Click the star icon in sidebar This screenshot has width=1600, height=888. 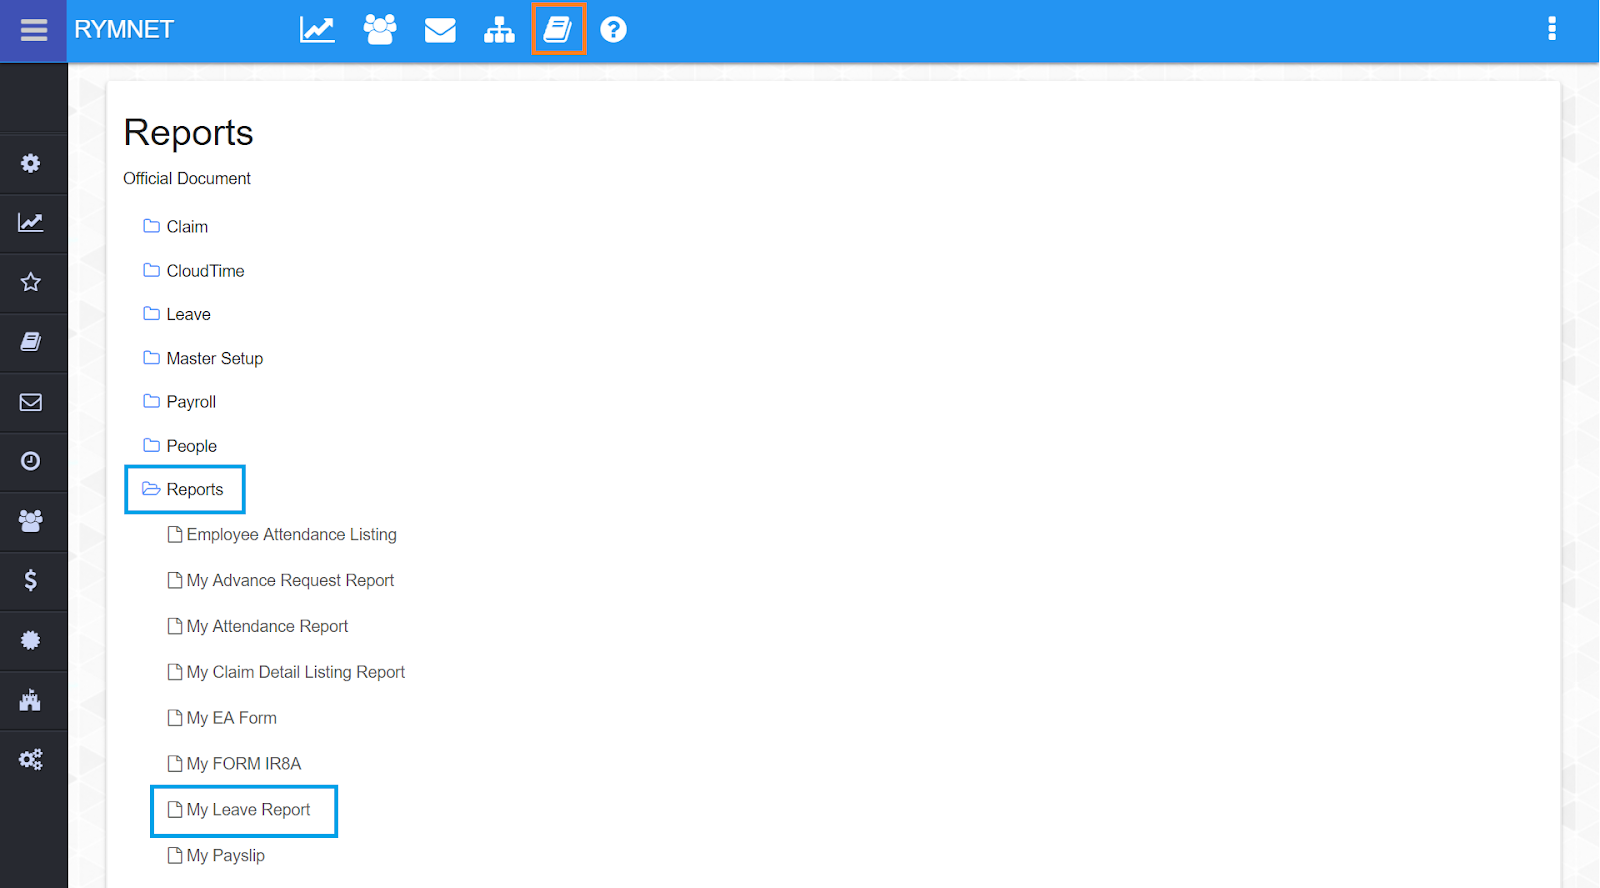31,282
